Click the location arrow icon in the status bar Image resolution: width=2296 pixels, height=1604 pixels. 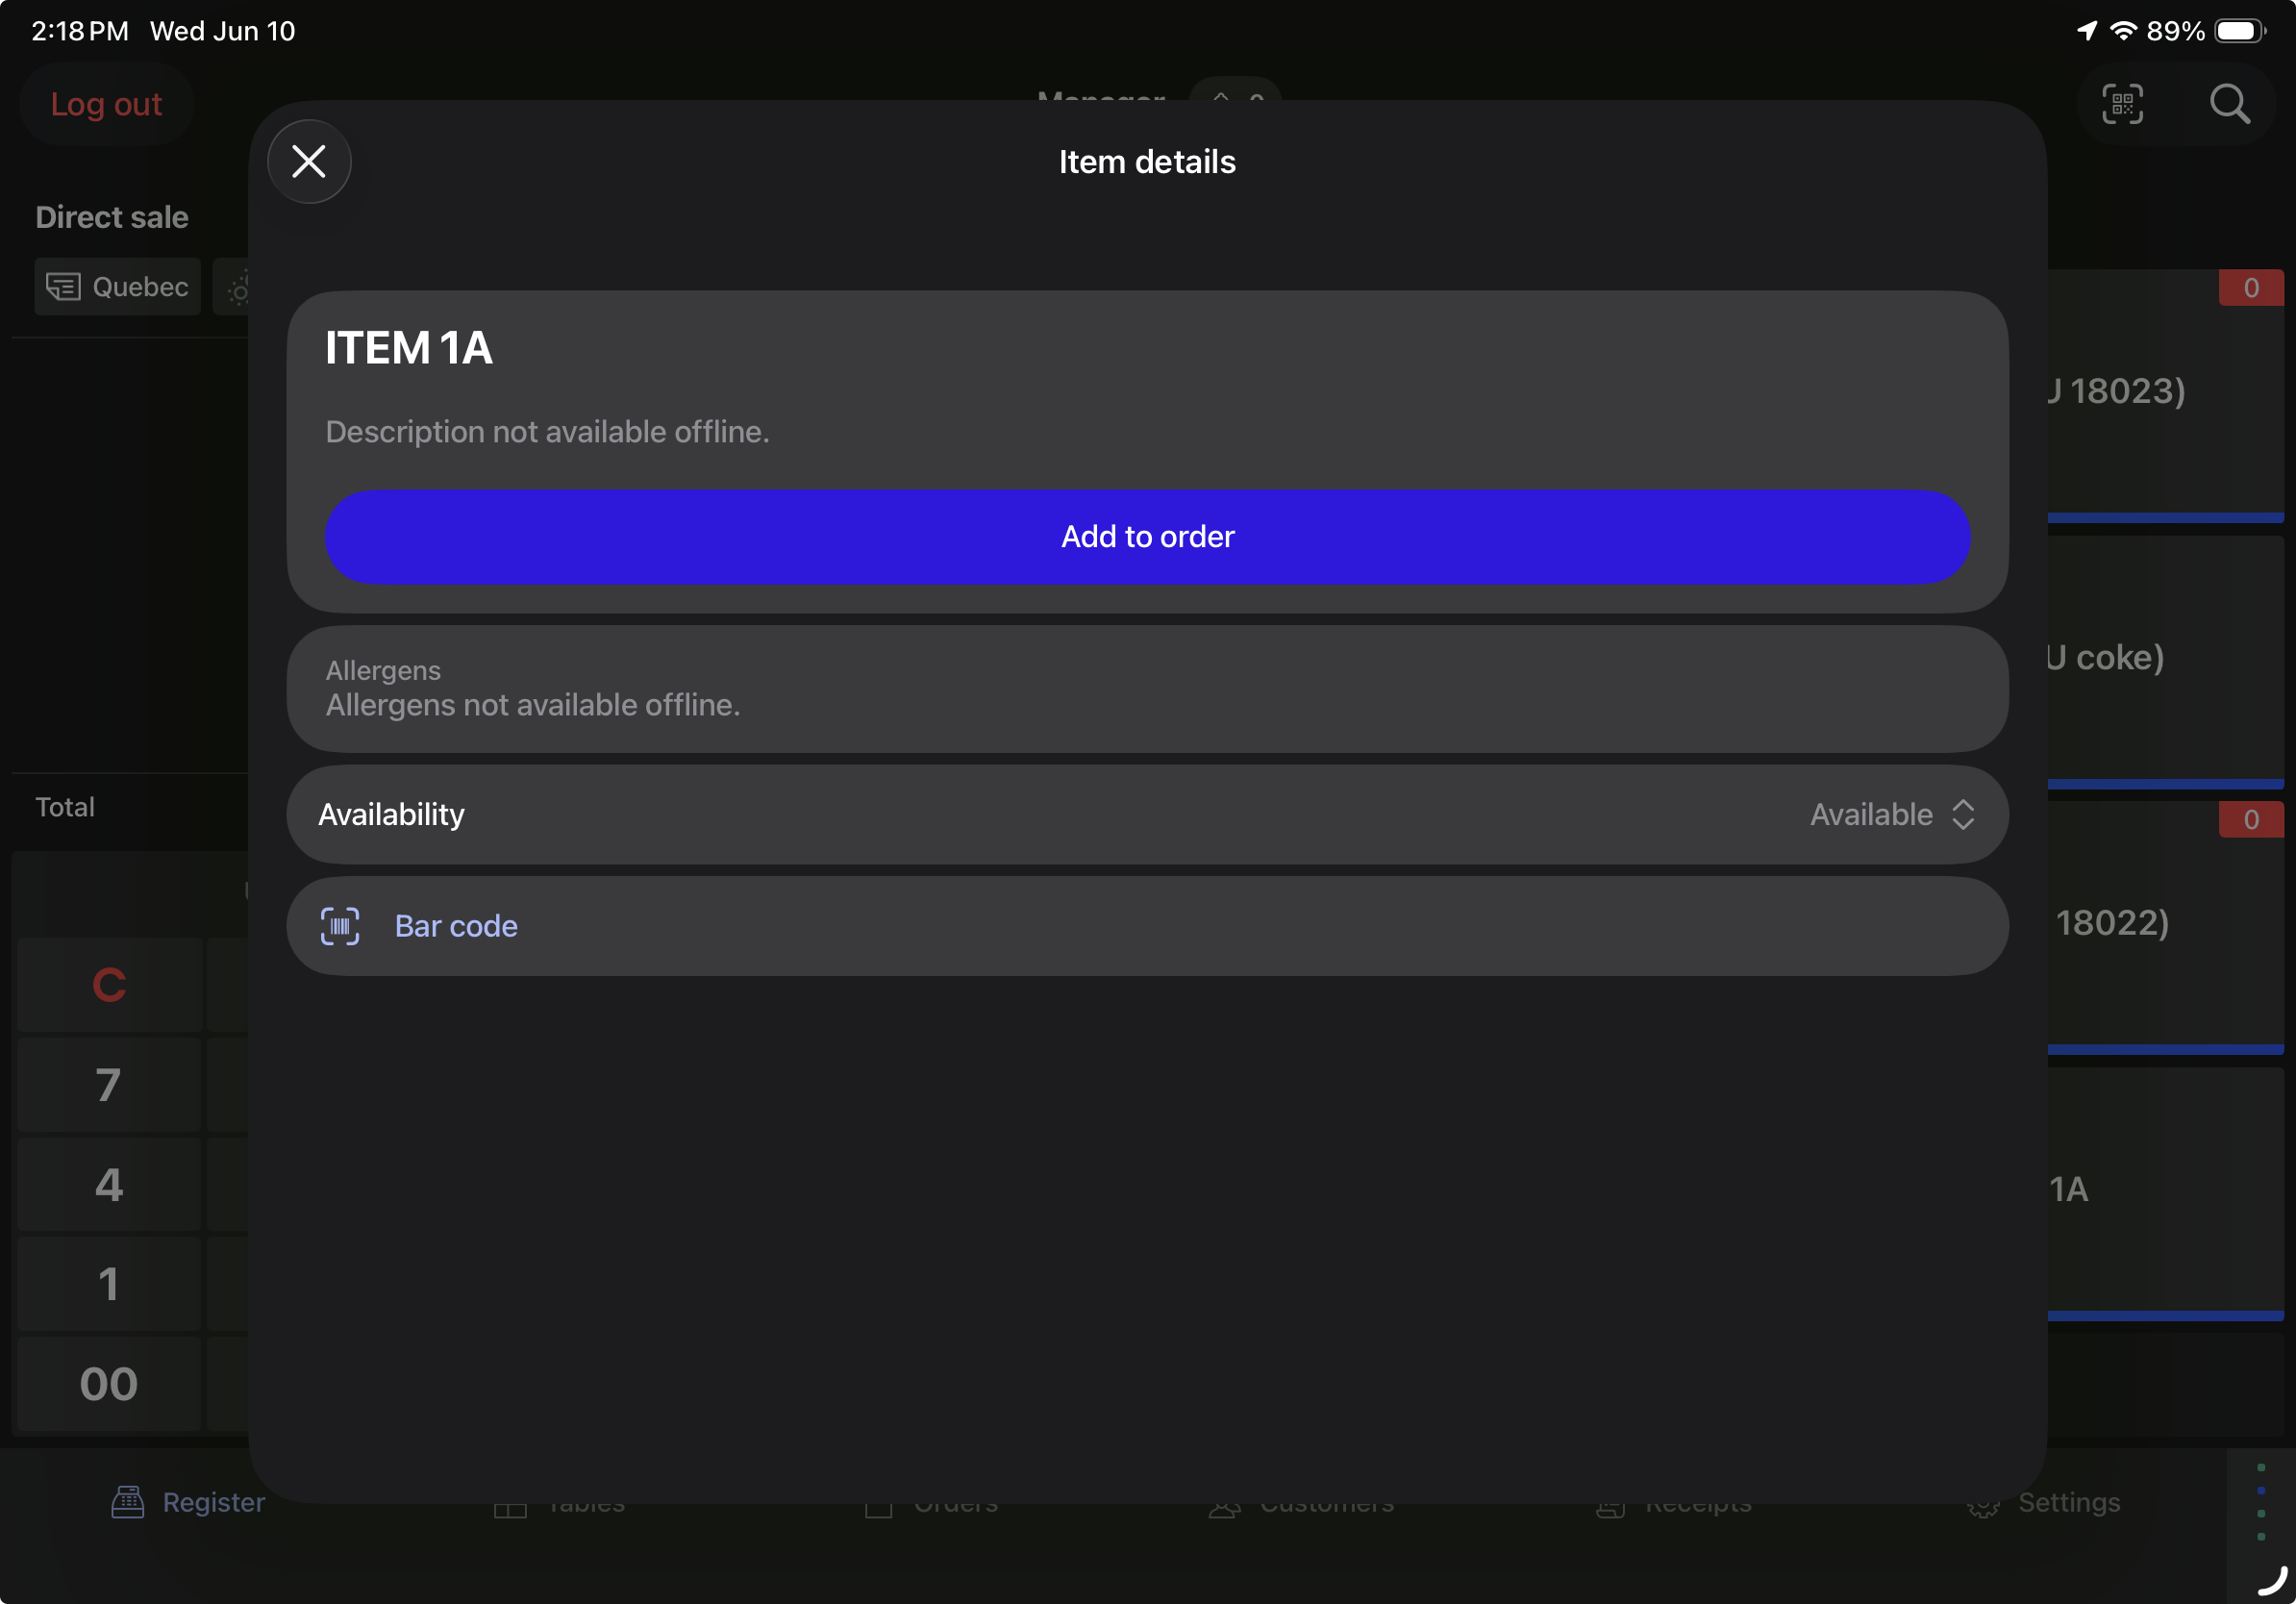2086,31
